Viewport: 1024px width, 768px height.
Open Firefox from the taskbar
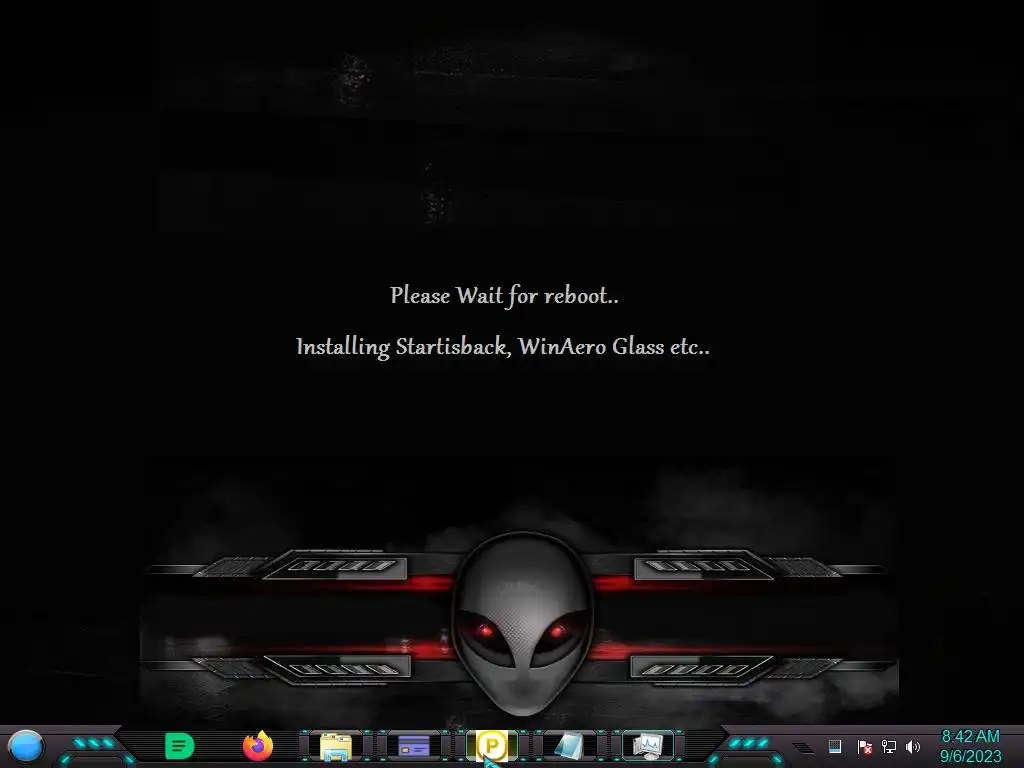(258, 746)
